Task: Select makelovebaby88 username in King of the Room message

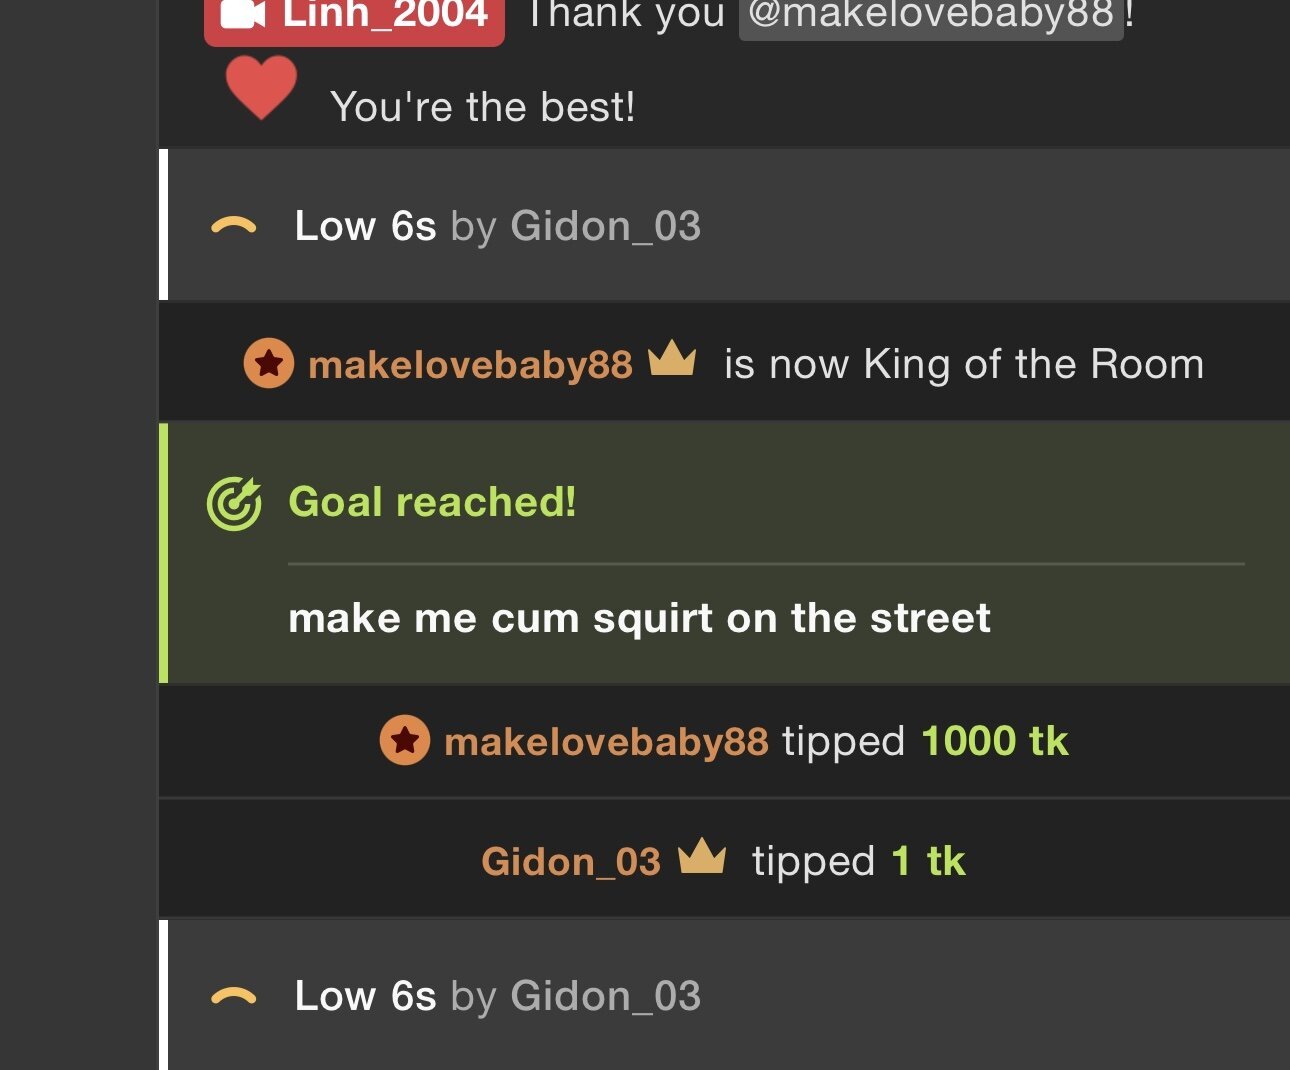Action: (470, 365)
